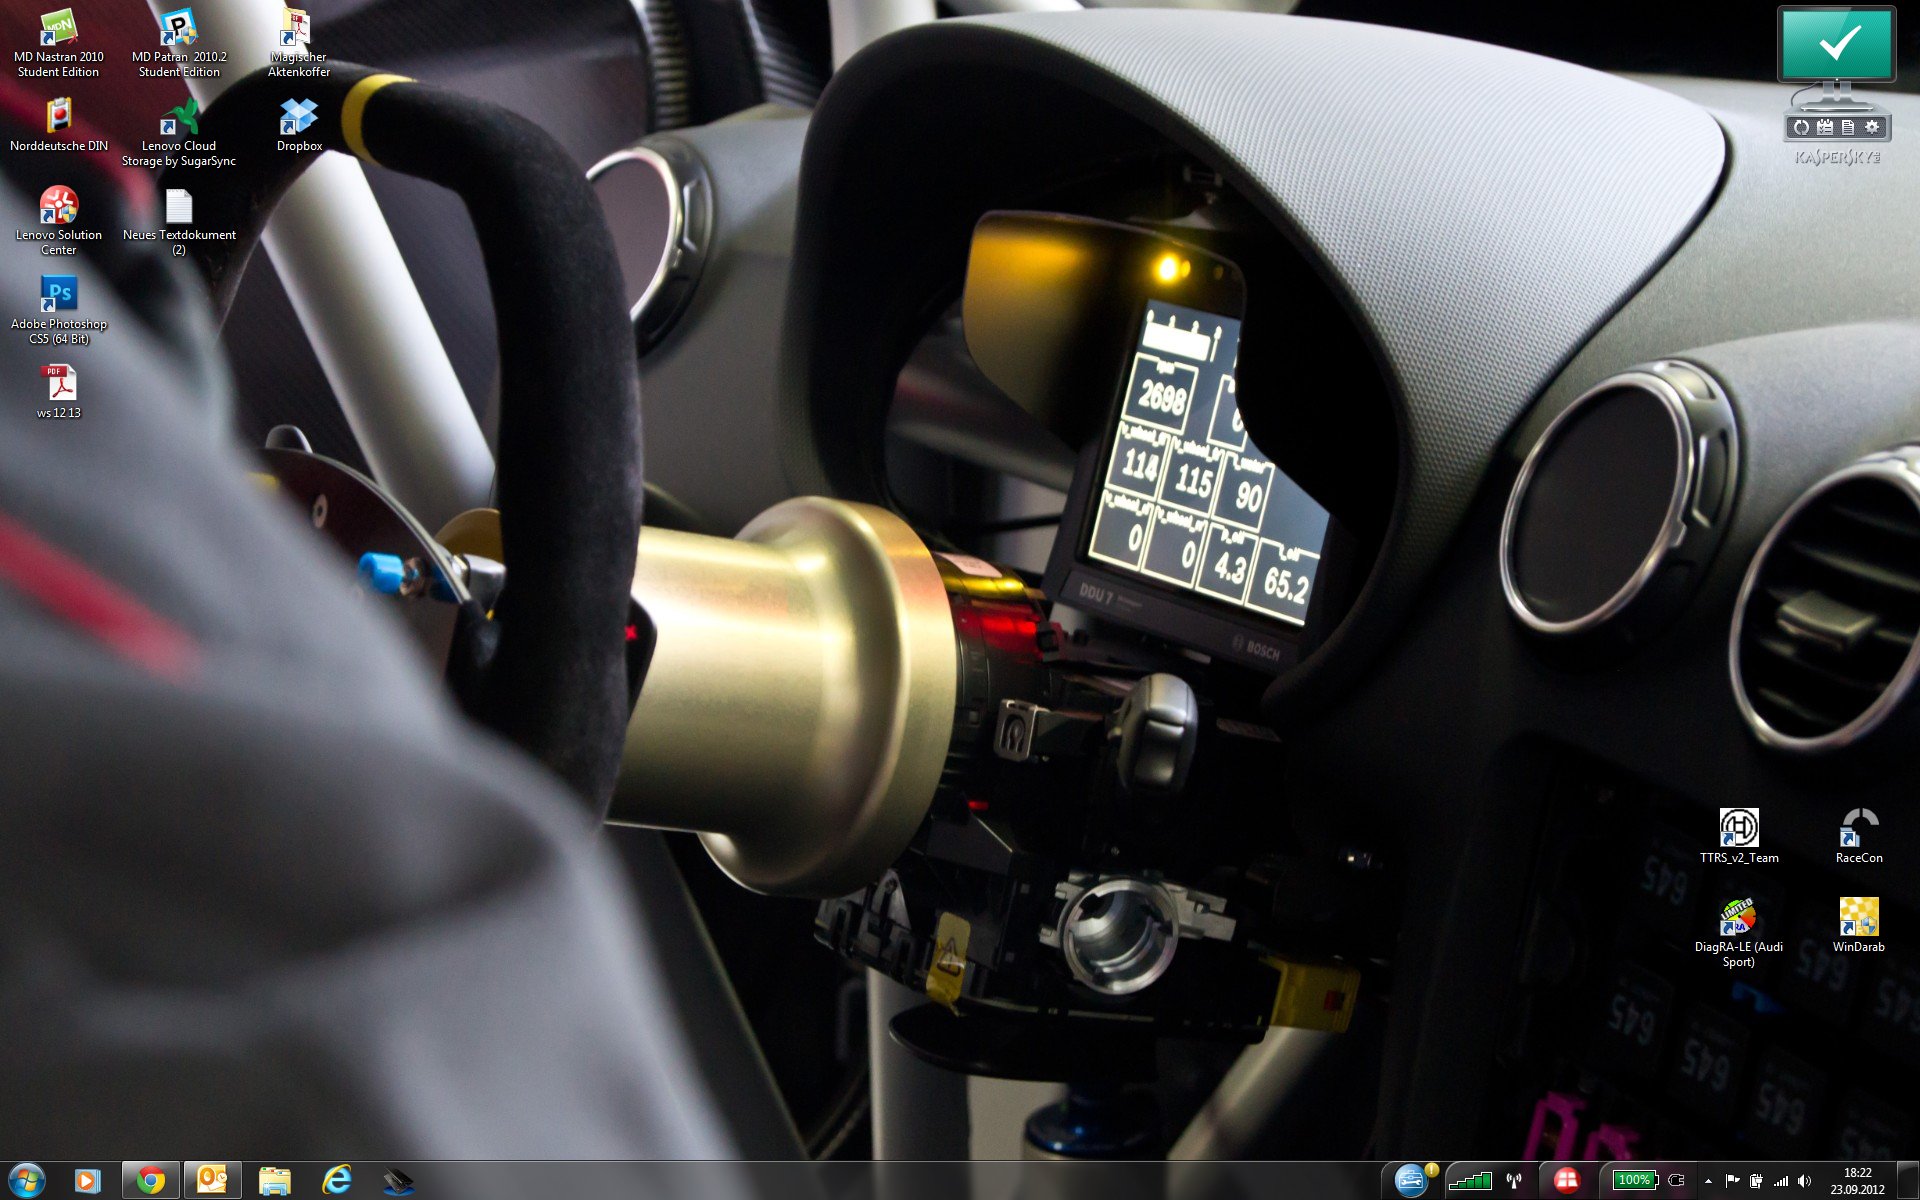The height and width of the screenshot is (1200, 1920).
Task: Open DiagRA-LE (Audi Sport) shortcut
Action: pos(1739,933)
